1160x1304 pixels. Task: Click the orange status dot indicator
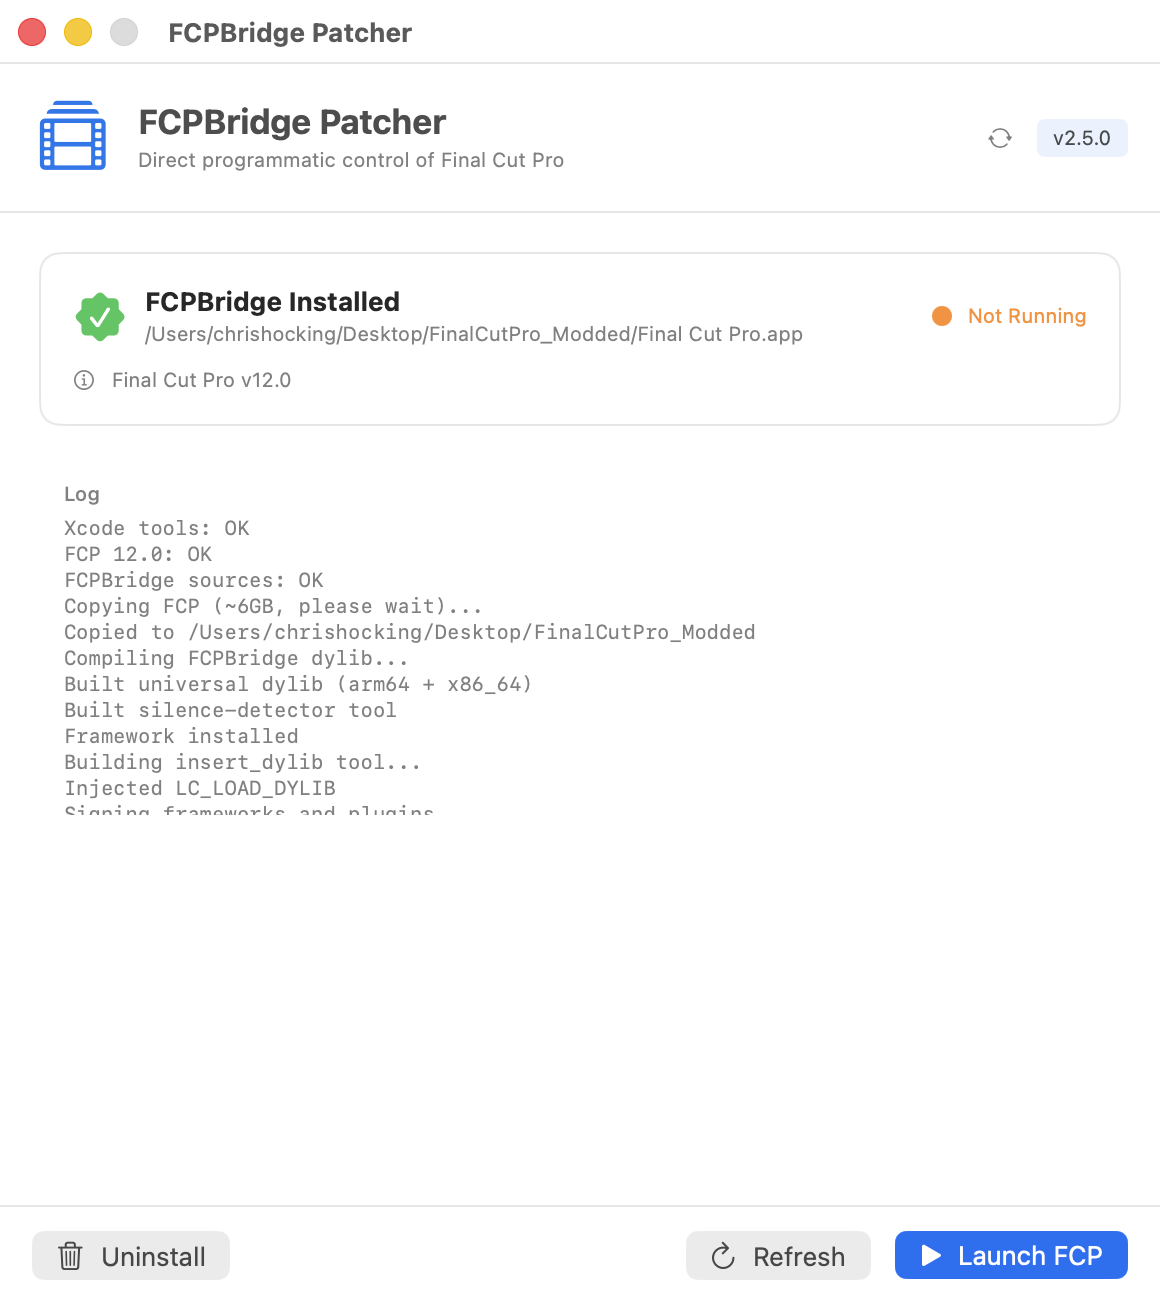[x=942, y=316]
